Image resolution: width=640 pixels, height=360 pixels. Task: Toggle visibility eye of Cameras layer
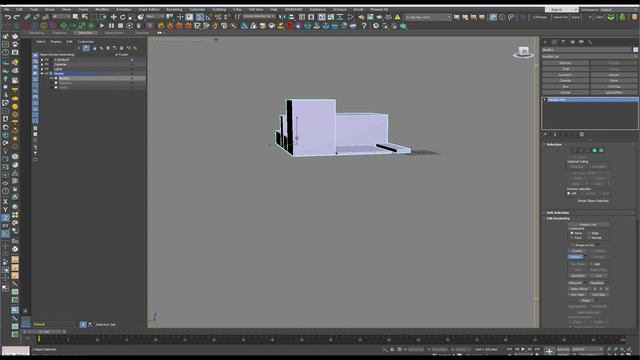47,64
